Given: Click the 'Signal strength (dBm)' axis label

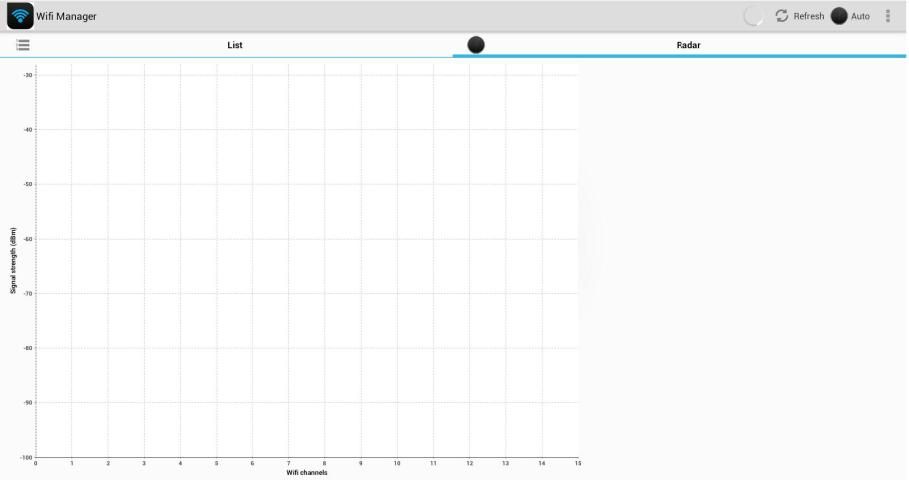Looking at the screenshot, I should [x=13, y=261].
